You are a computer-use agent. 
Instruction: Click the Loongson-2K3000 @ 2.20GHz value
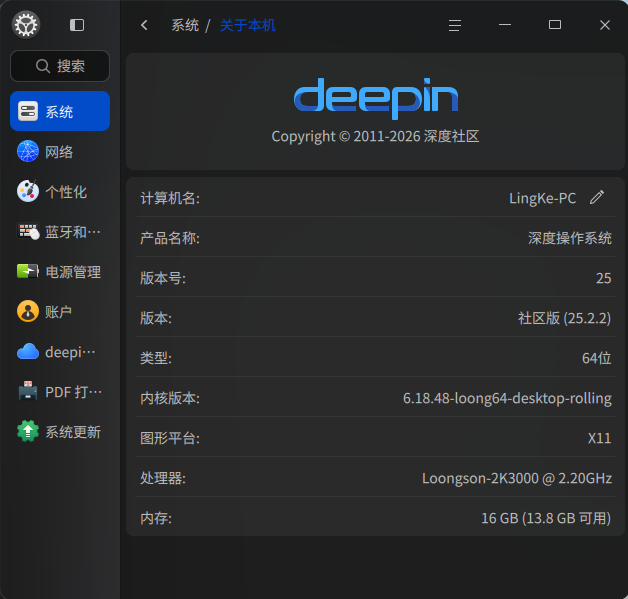point(517,478)
